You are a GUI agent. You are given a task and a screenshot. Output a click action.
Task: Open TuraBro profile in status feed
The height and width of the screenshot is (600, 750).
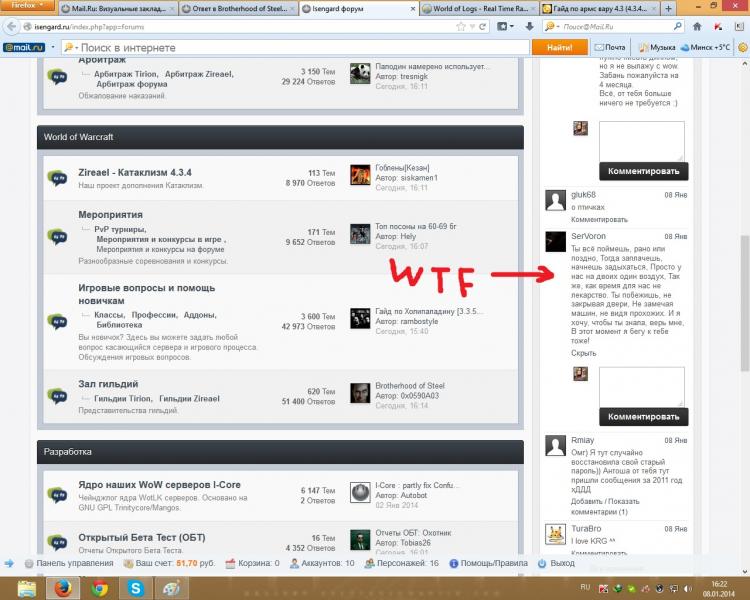pos(586,529)
